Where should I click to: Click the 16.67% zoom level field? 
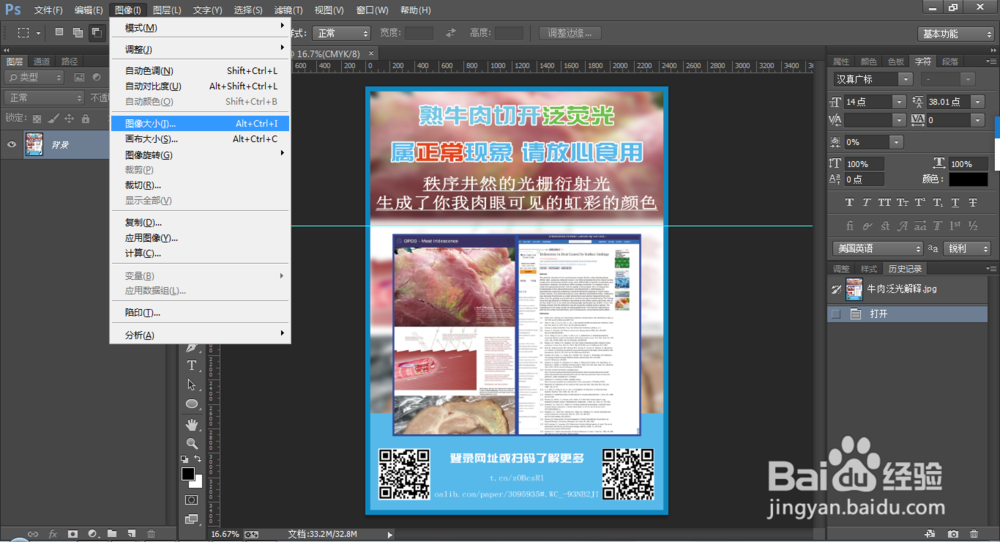(225, 534)
